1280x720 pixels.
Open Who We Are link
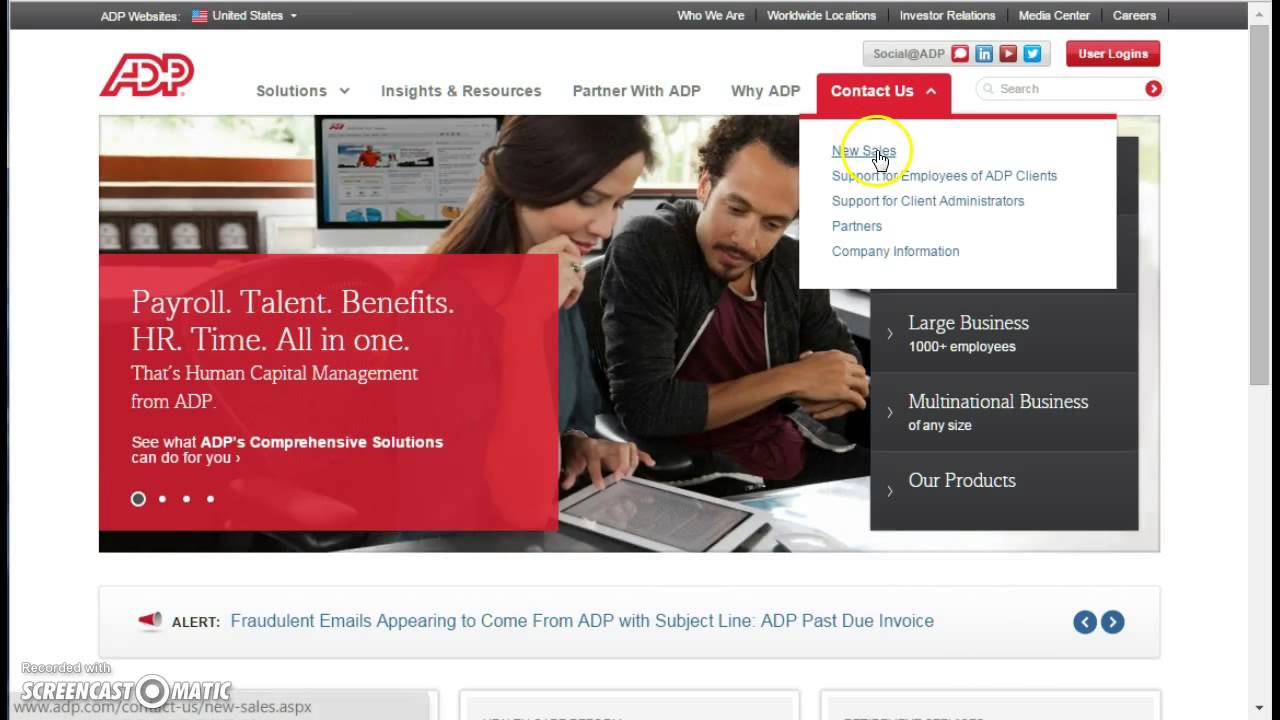[711, 16]
